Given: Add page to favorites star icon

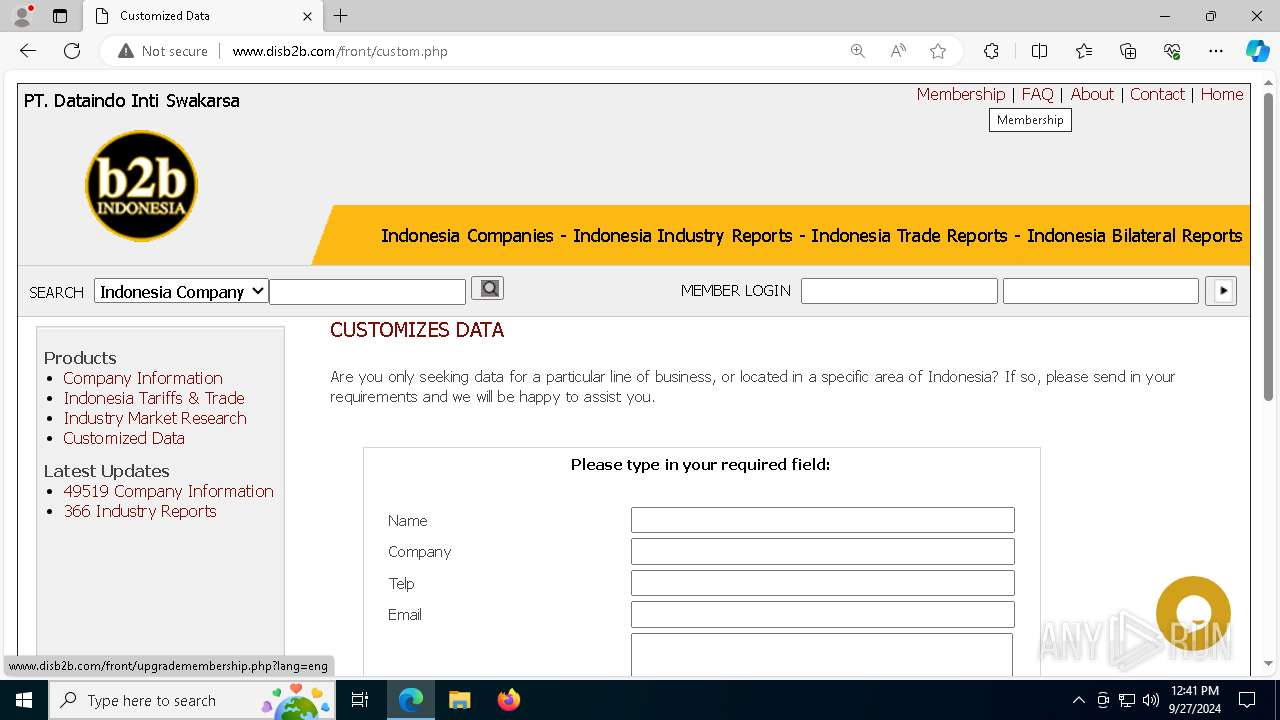Looking at the screenshot, I should coord(938,51).
